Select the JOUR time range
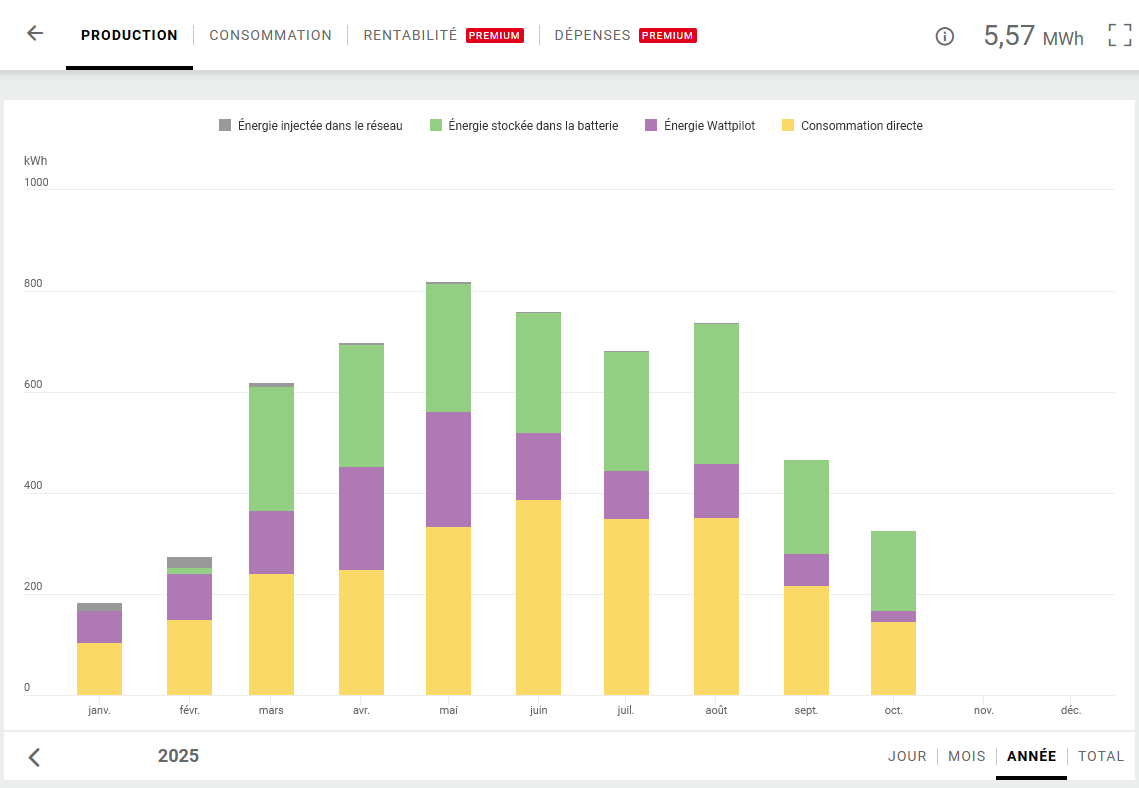The image size is (1139, 788). click(907, 756)
